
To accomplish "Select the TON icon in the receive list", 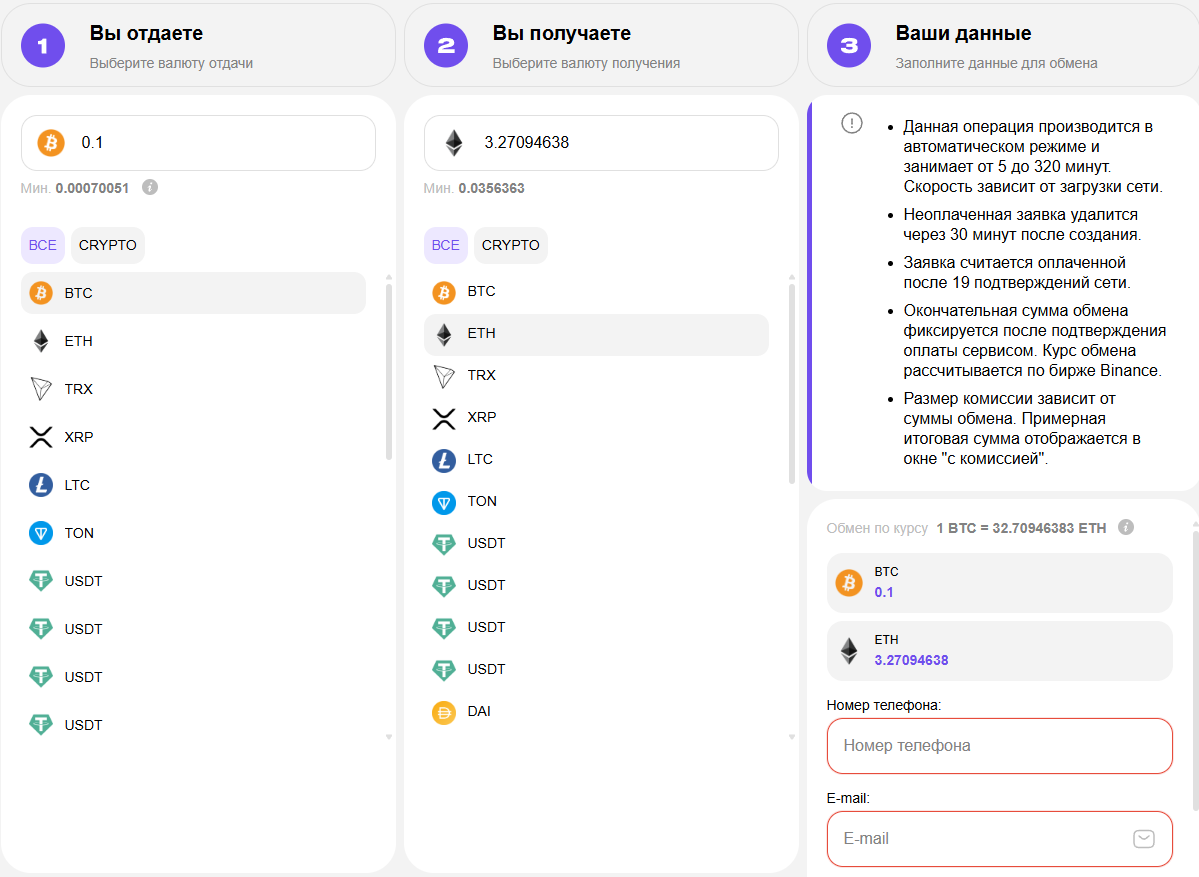I will [444, 501].
